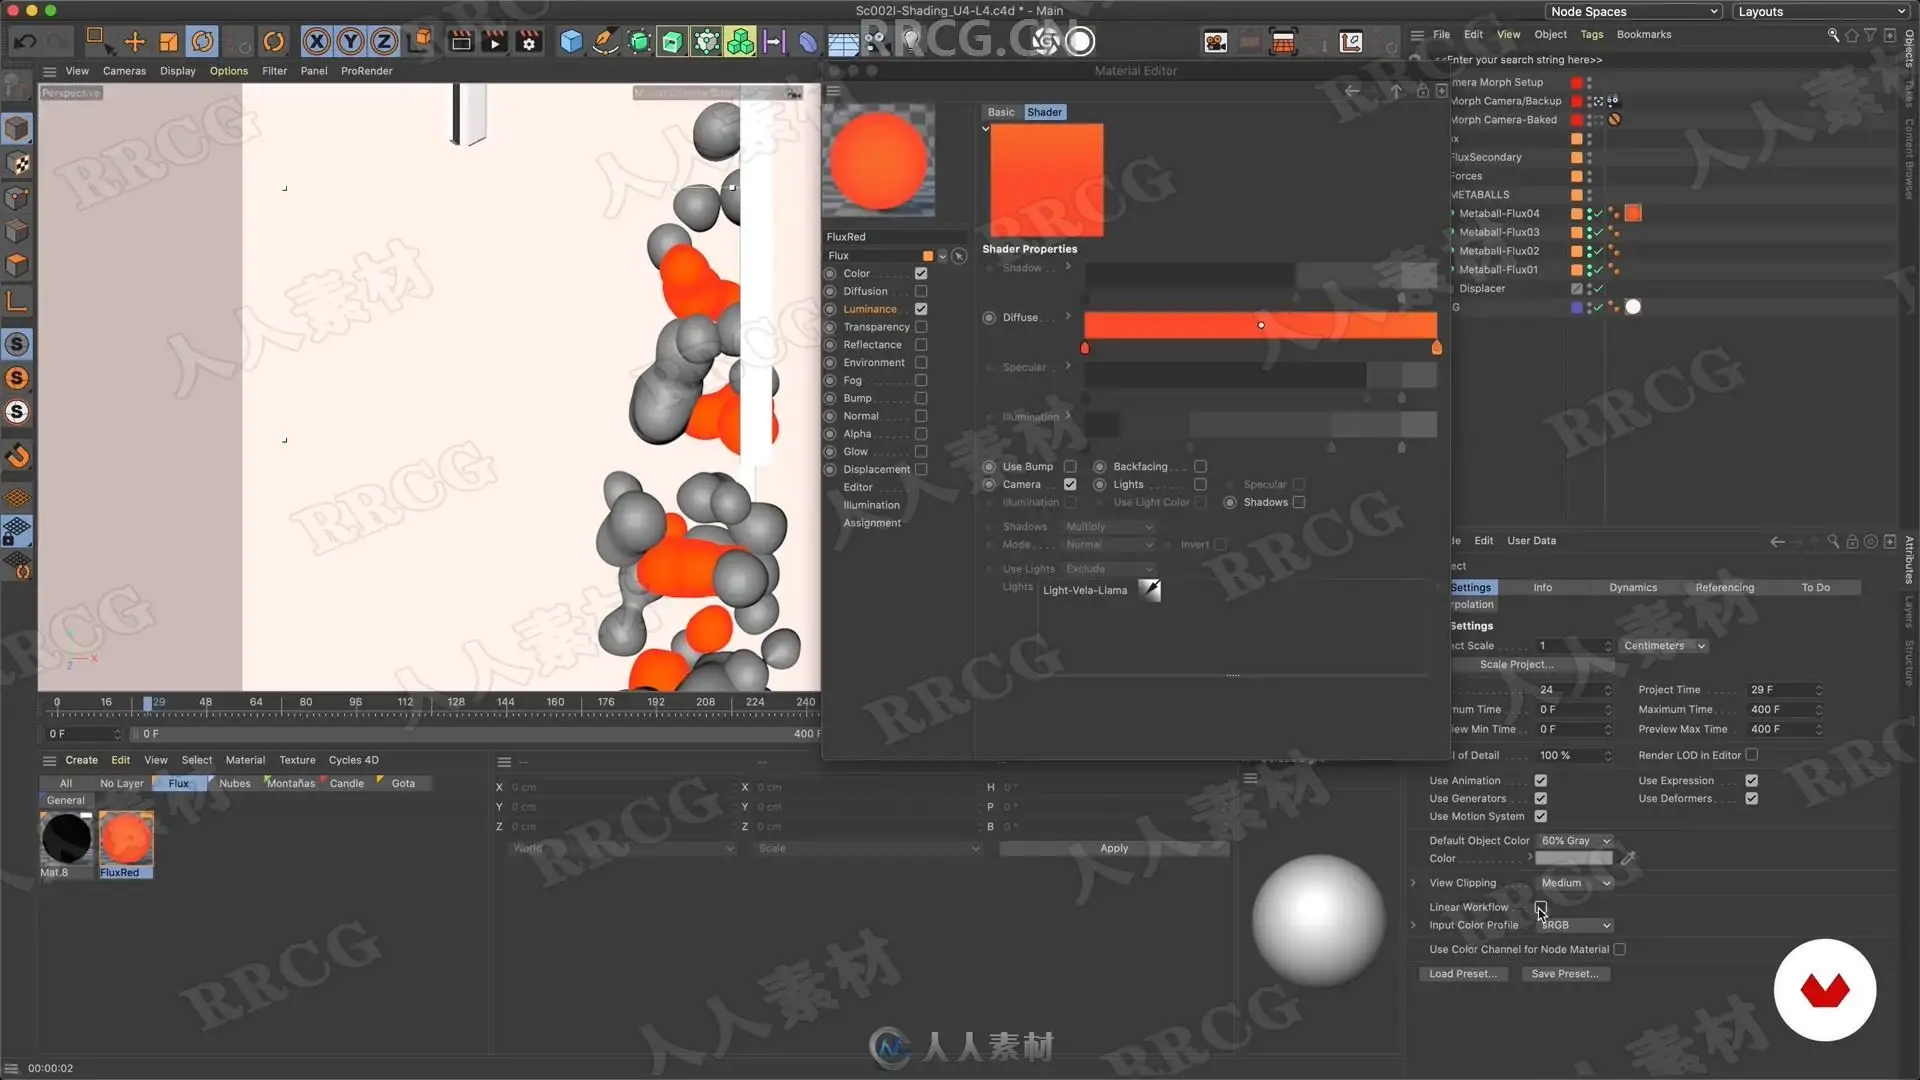Click the Pen spline tool icon
The height and width of the screenshot is (1080, 1920).
pos(605,41)
